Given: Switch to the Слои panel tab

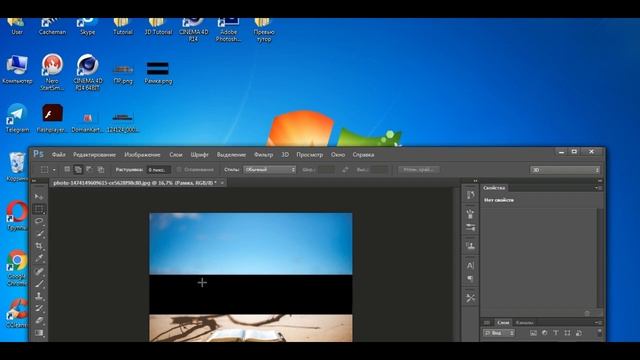Looking at the screenshot, I should (x=503, y=322).
